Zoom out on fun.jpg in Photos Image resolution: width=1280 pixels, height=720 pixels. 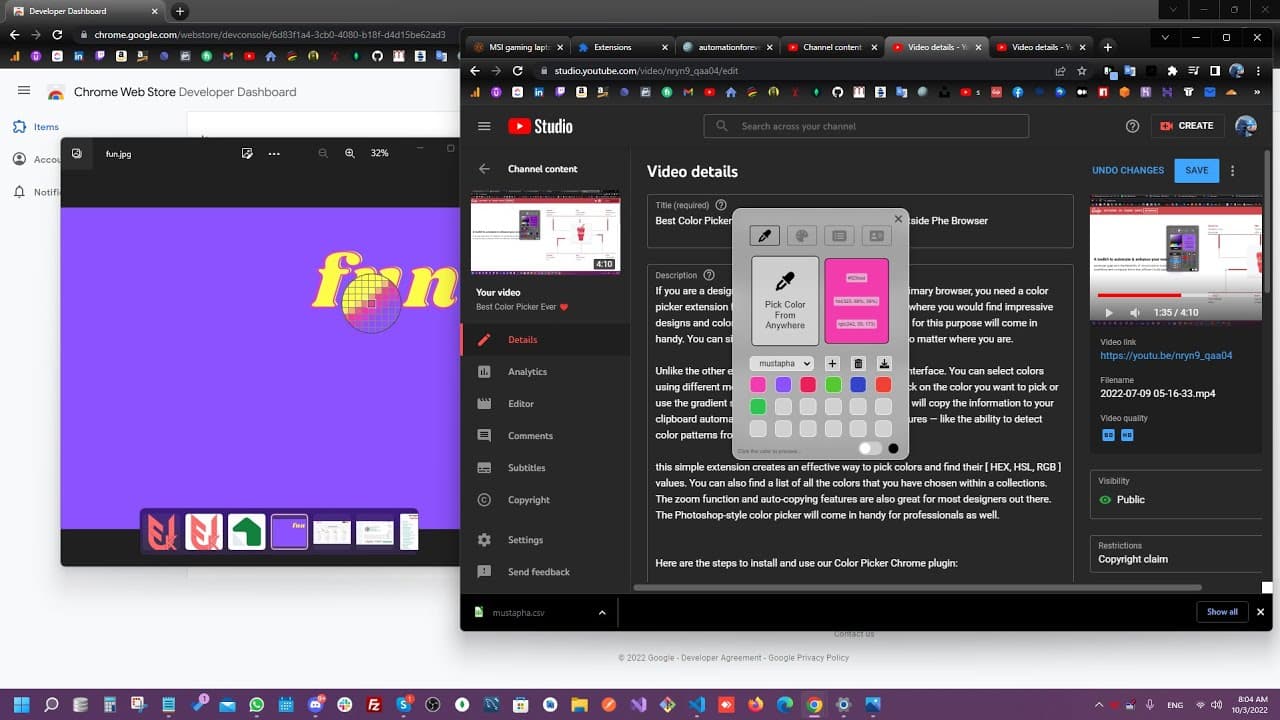tap(323, 153)
